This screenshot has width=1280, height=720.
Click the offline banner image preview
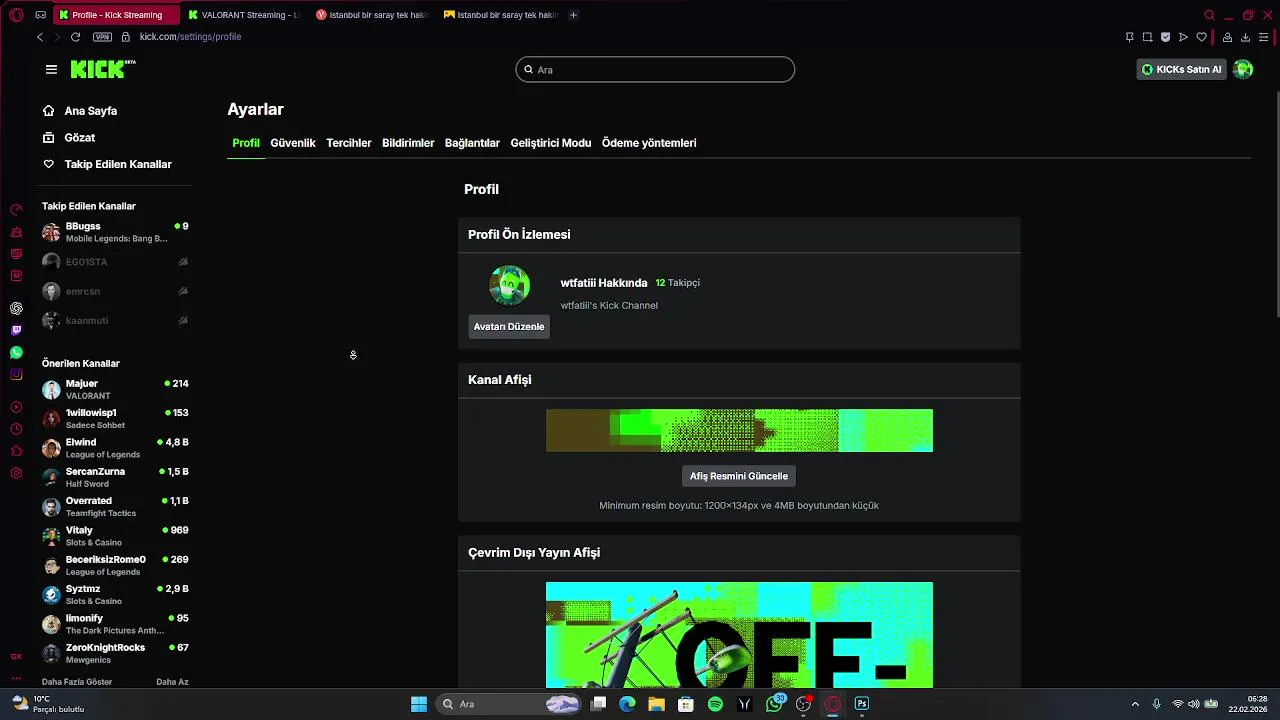[x=739, y=635]
